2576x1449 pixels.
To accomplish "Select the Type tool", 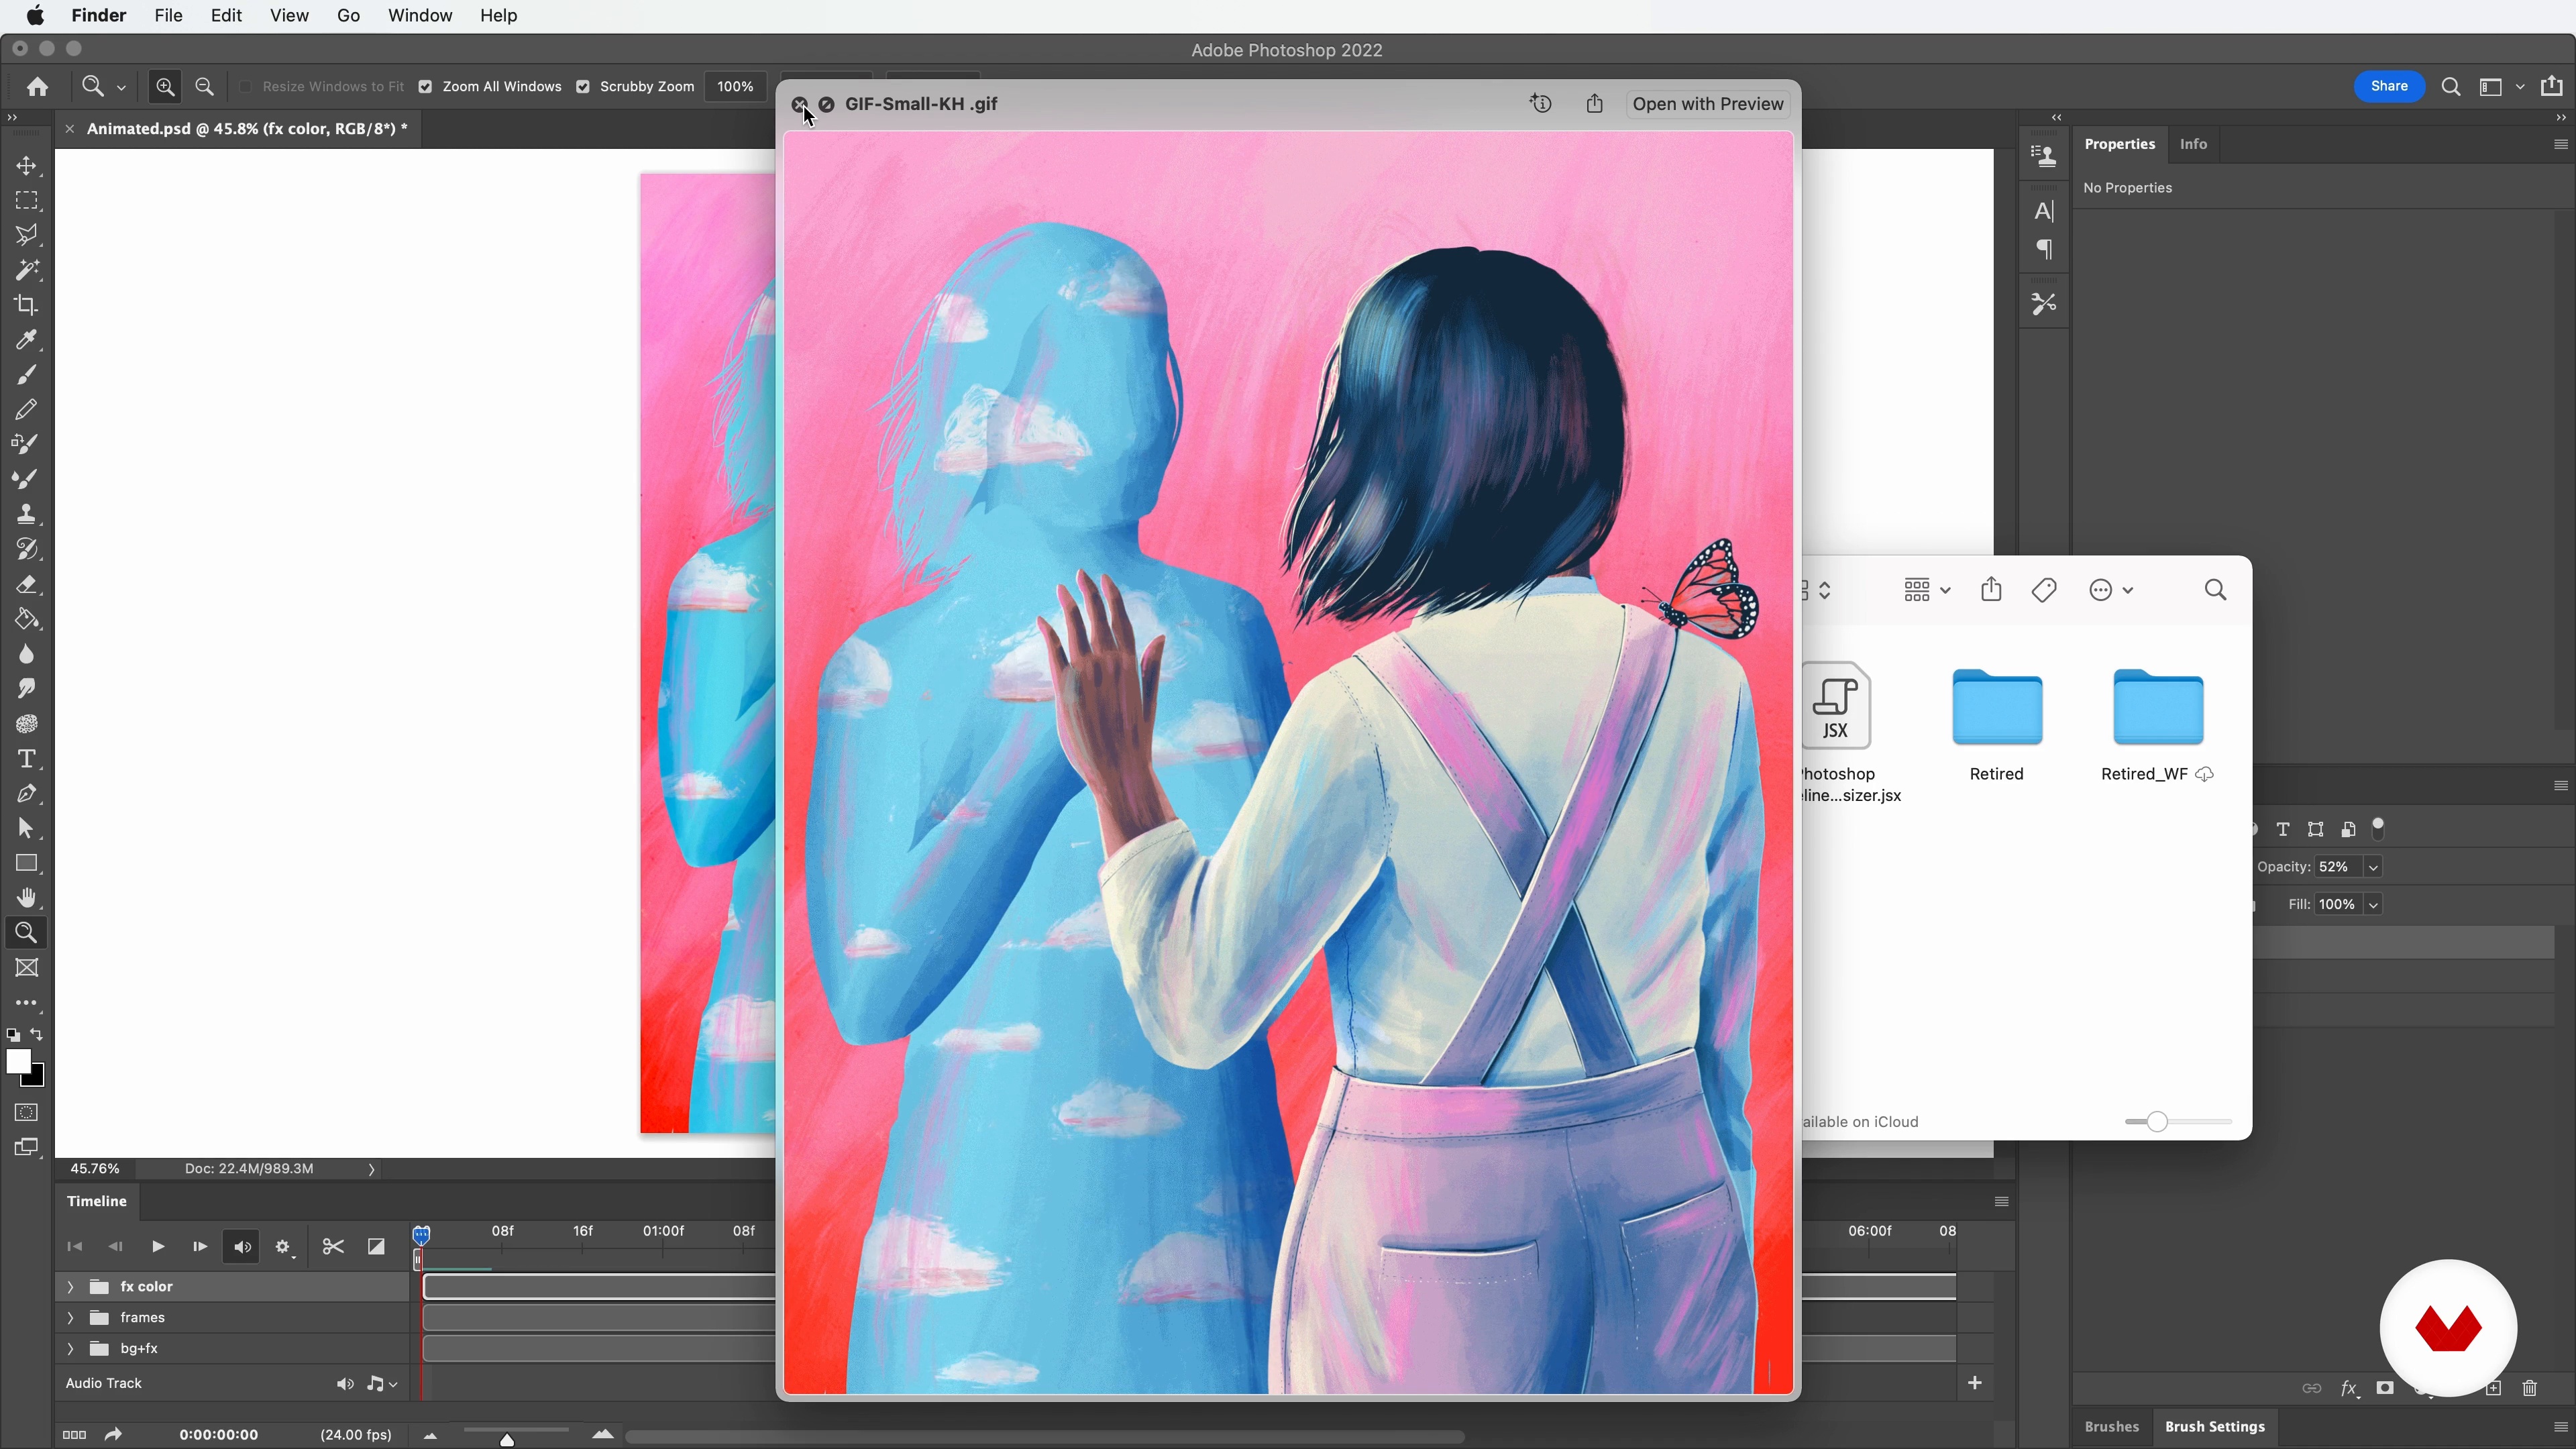I will (x=27, y=759).
